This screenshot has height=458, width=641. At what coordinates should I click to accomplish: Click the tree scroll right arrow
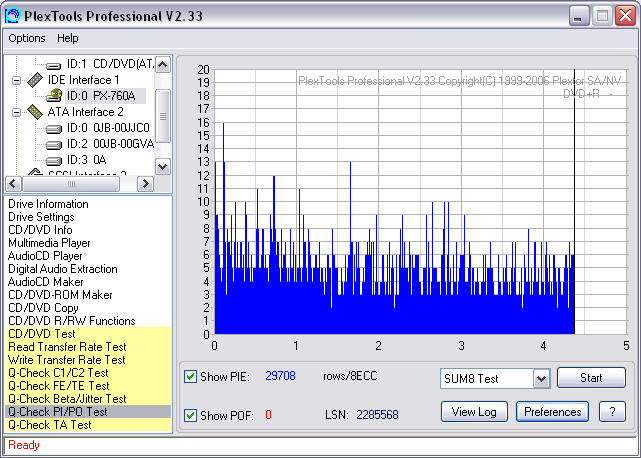tap(145, 184)
